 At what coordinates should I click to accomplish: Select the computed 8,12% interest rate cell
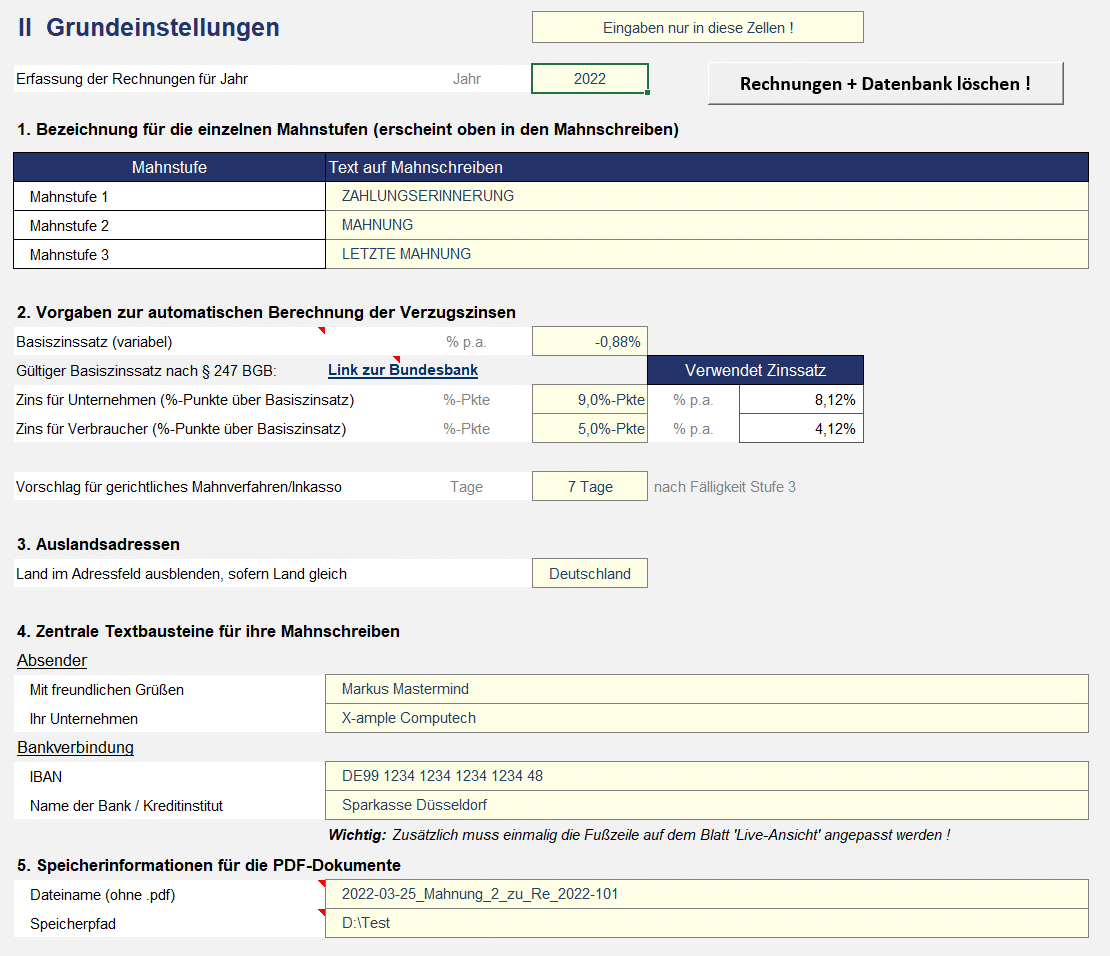pos(801,399)
